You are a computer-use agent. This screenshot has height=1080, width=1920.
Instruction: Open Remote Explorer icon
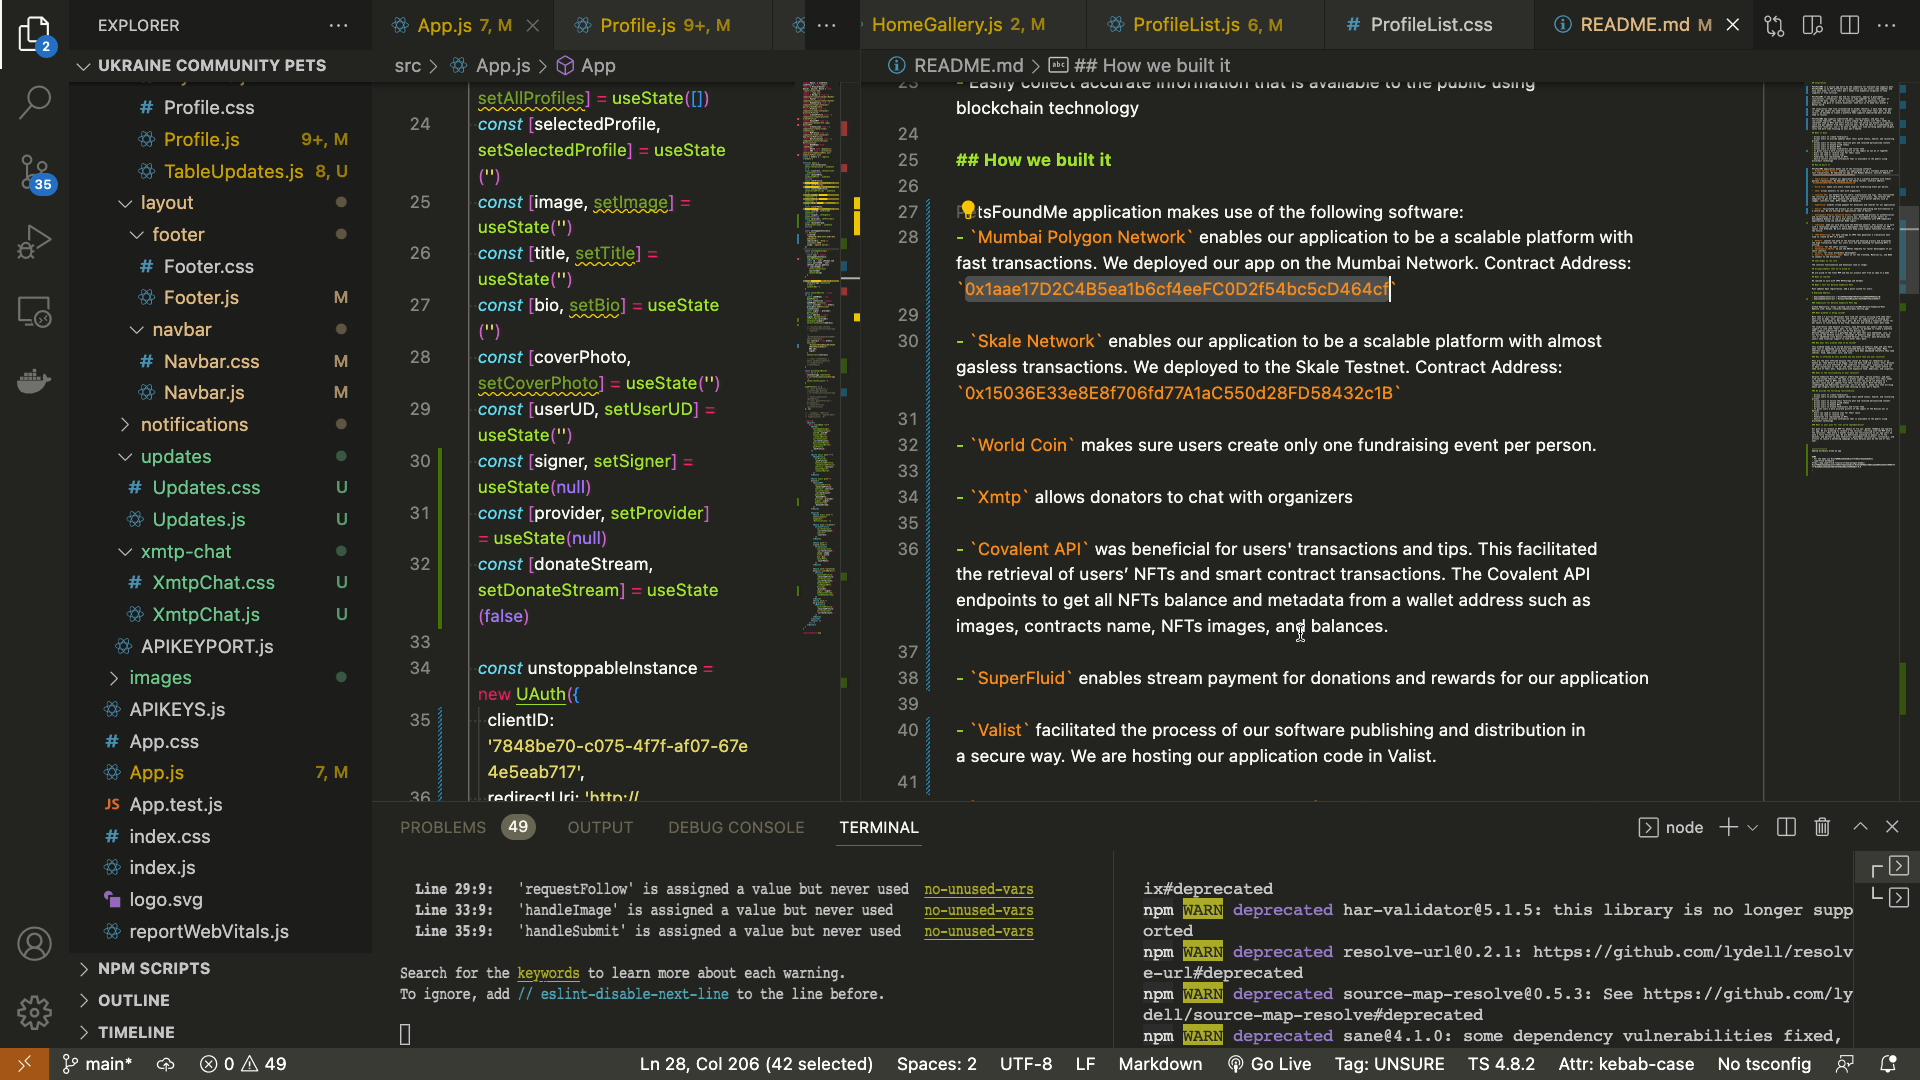point(34,312)
